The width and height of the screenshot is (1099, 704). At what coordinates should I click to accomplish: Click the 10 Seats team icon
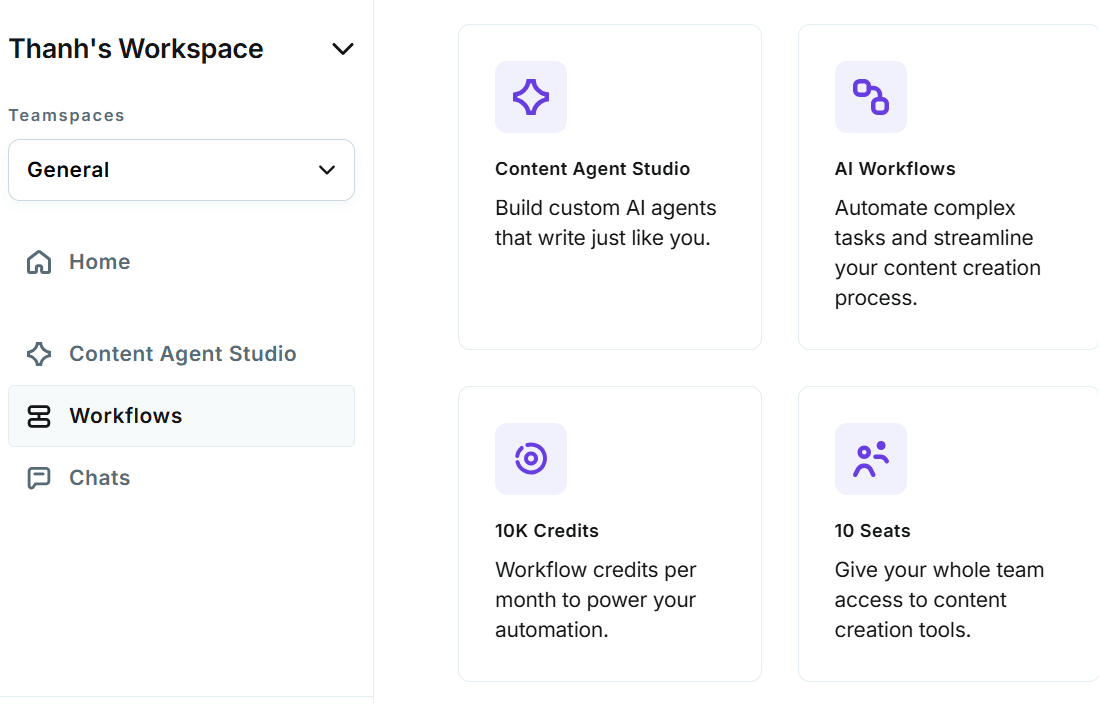coord(871,459)
